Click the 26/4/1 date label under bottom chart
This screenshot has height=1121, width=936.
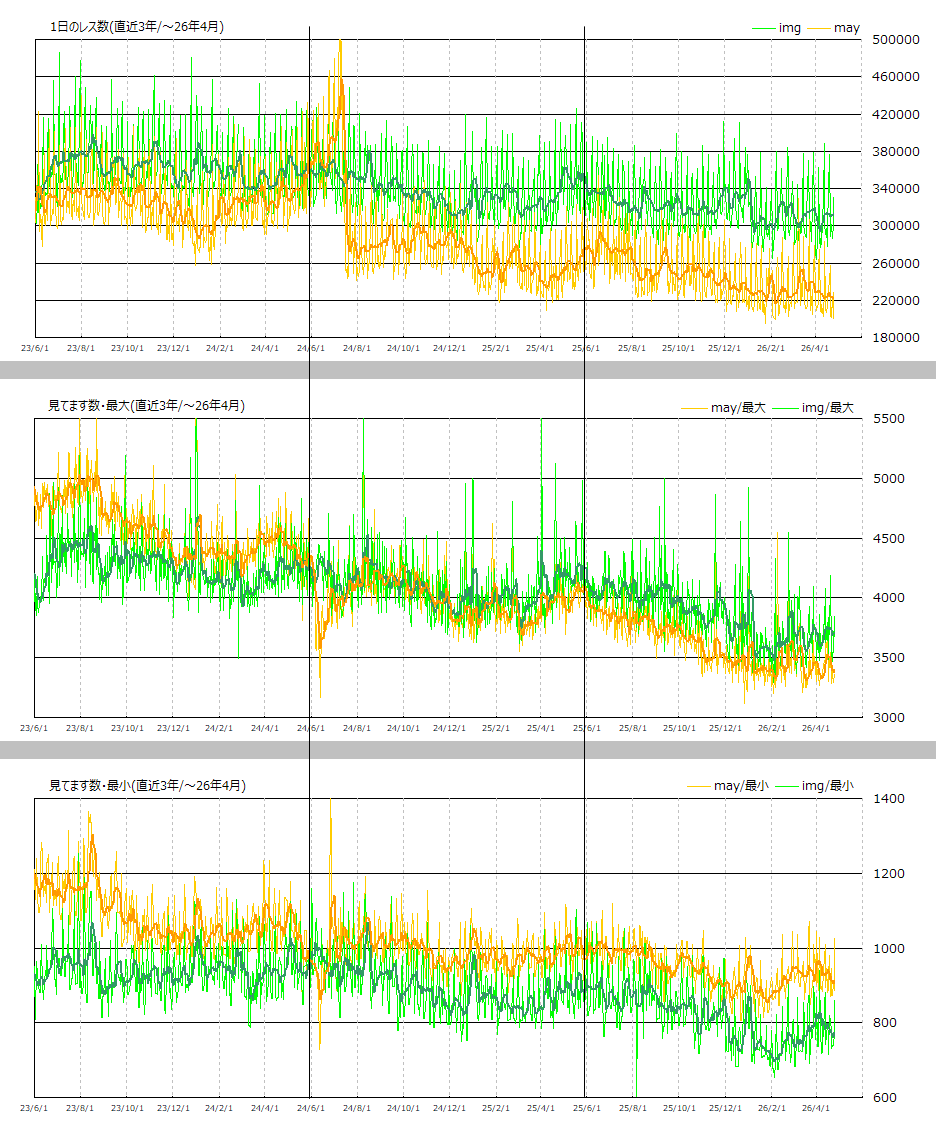pyautogui.click(x=817, y=1108)
